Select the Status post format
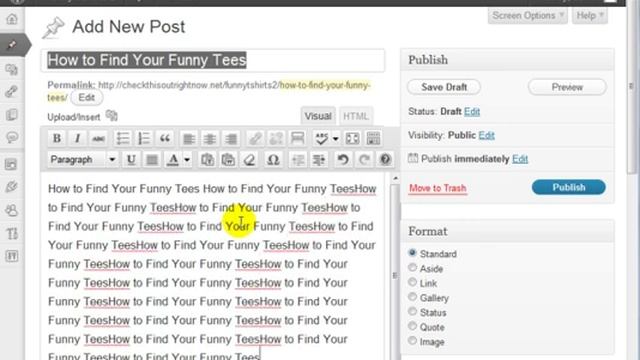The width and height of the screenshot is (640, 360). 413,312
